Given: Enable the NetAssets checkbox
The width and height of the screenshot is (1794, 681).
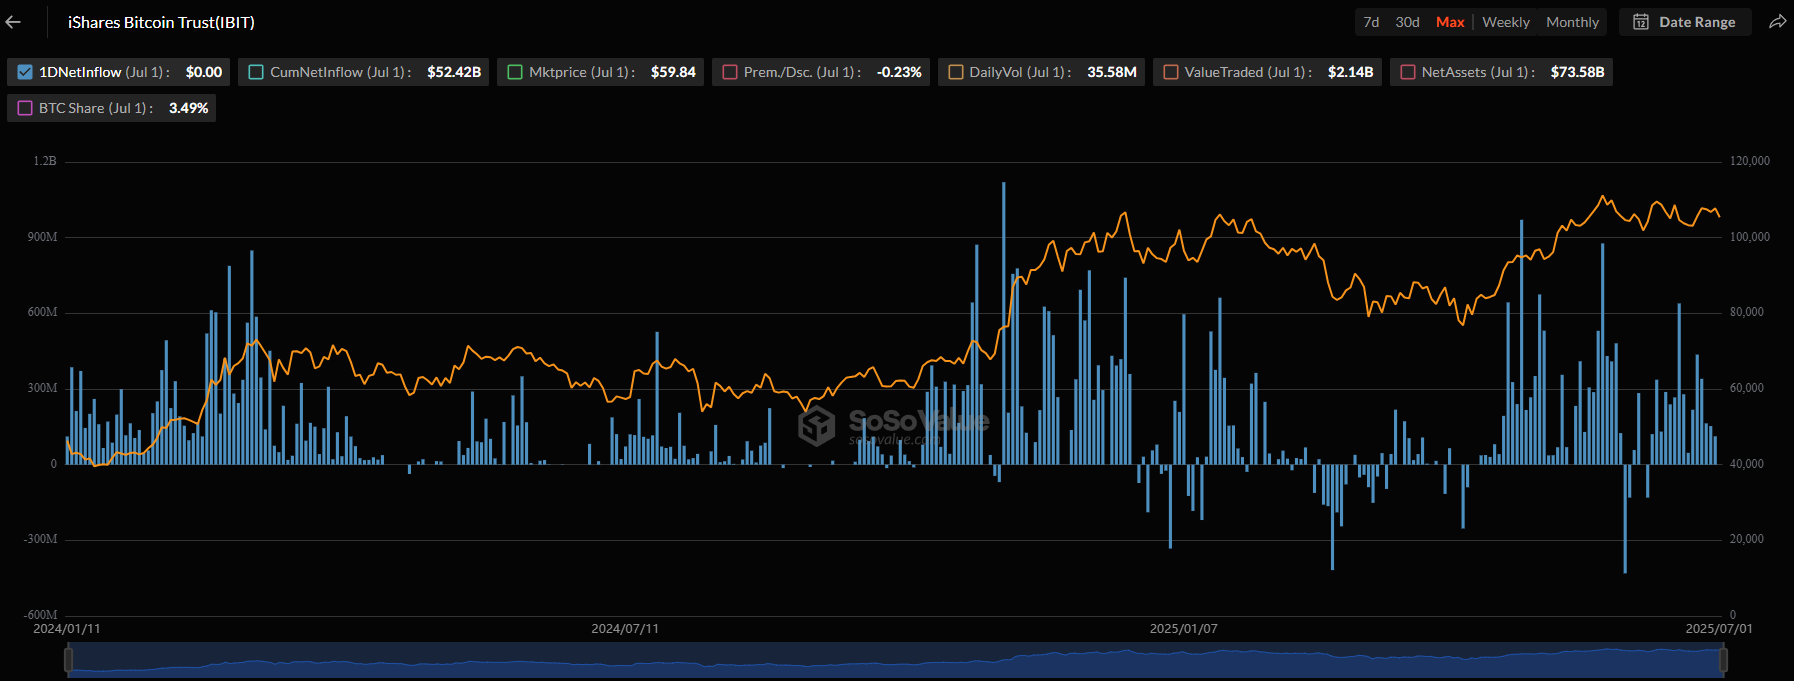Looking at the screenshot, I should point(1408,72).
